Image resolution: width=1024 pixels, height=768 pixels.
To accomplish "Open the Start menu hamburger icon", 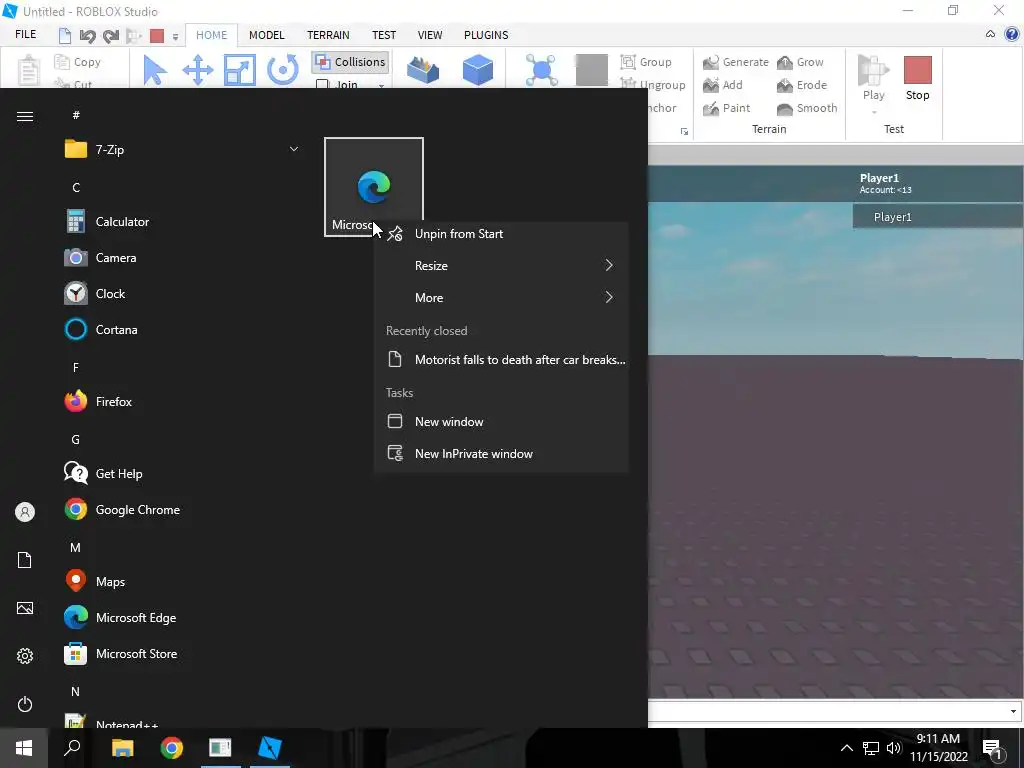I will (x=25, y=116).
